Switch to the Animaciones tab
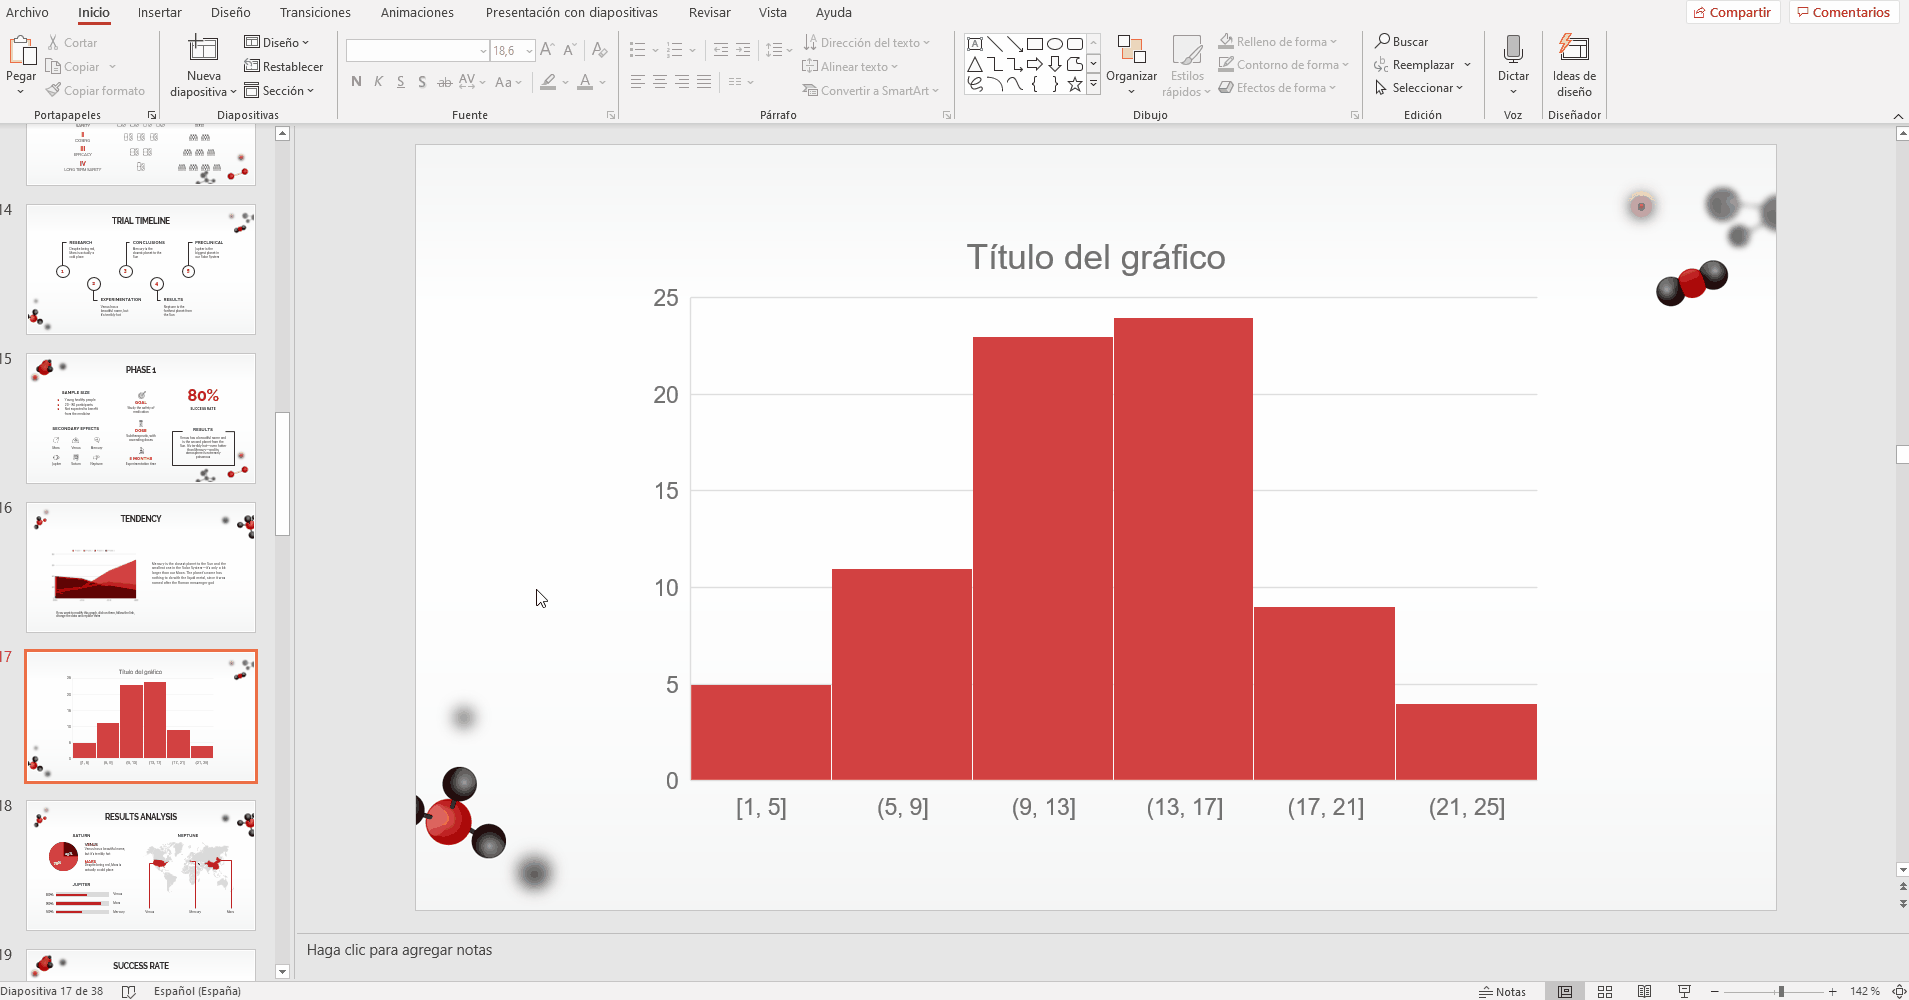 pyautogui.click(x=417, y=12)
